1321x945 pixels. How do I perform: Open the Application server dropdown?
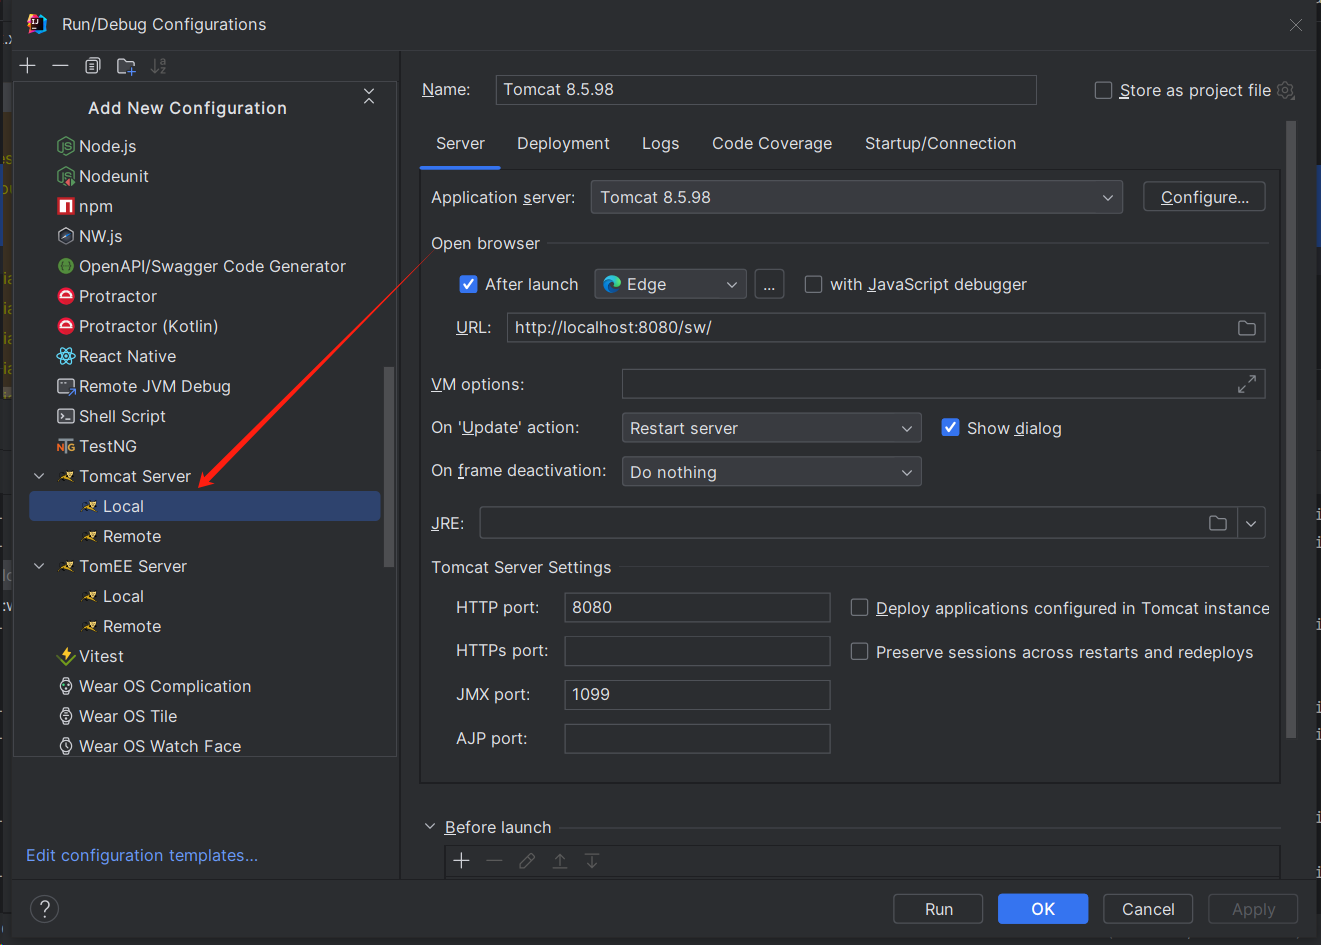(x=857, y=197)
